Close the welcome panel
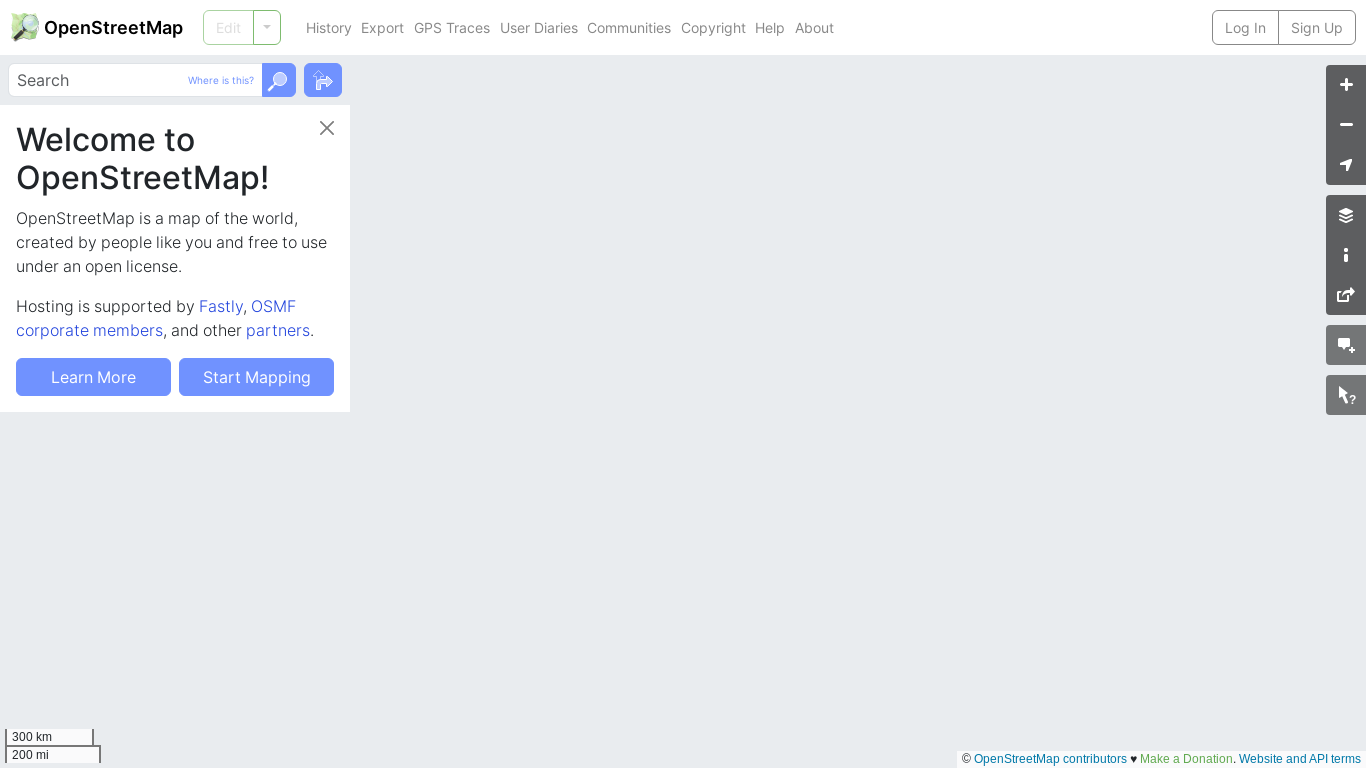This screenshot has width=1366, height=768. 327,128
